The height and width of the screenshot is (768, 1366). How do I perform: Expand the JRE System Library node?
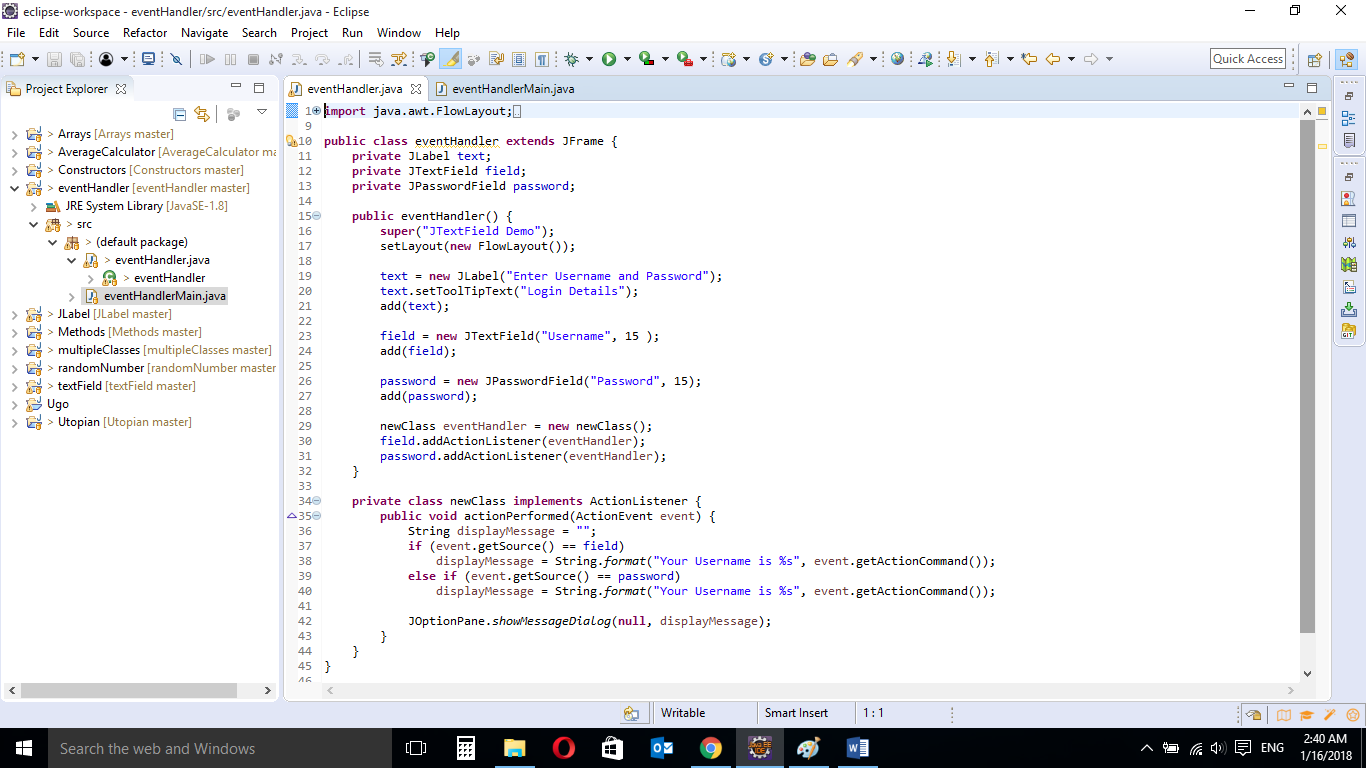point(33,206)
